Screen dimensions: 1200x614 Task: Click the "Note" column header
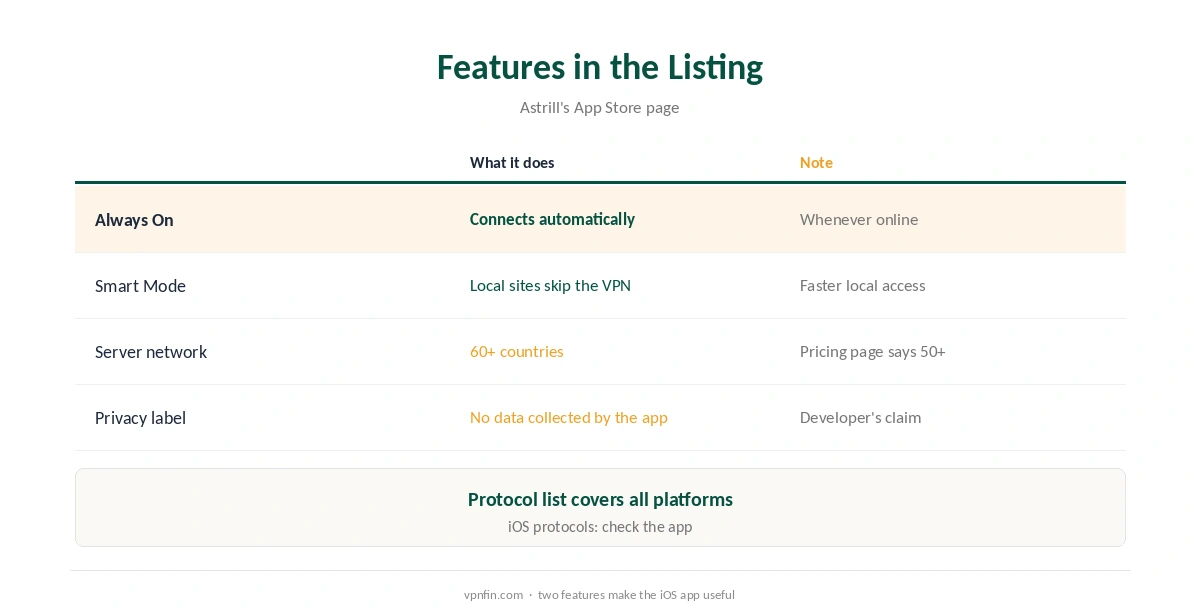coord(816,163)
